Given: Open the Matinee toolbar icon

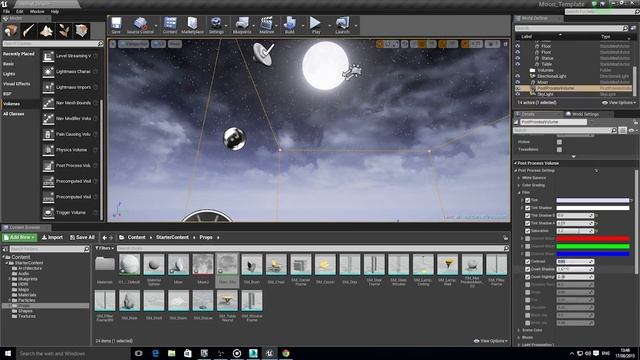Looking at the screenshot, I should [x=267, y=25].
